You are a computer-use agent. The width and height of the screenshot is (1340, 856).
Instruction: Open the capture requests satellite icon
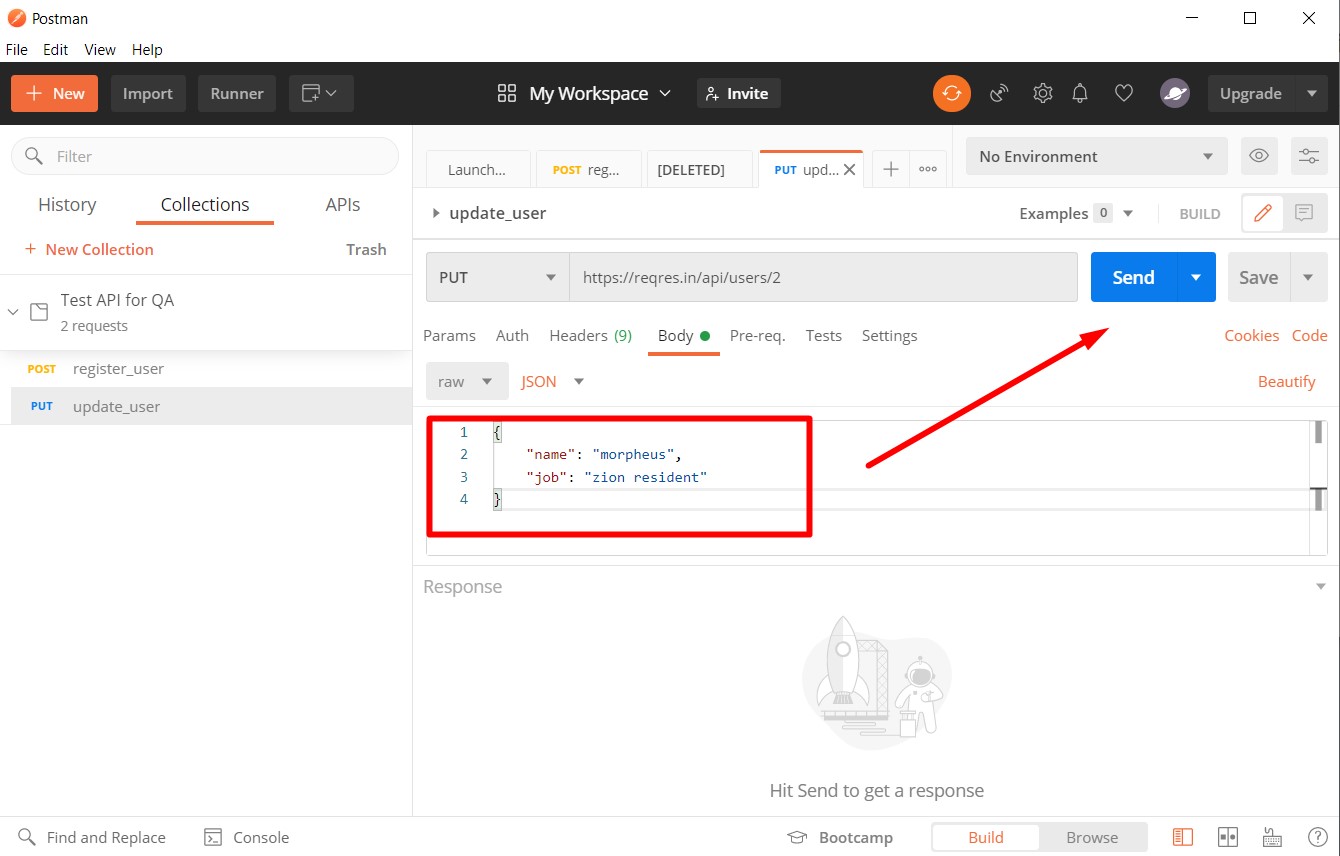[x=999, y=93]
